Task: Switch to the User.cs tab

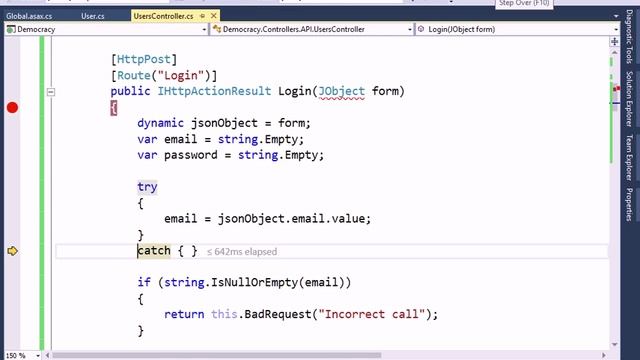Action: (x=93, y=16)
